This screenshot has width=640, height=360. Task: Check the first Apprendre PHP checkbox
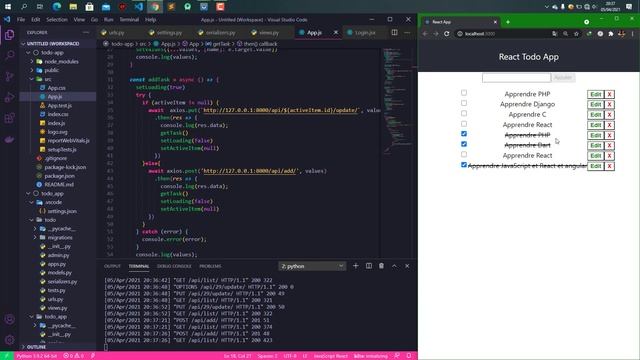[x=464, y=93]
